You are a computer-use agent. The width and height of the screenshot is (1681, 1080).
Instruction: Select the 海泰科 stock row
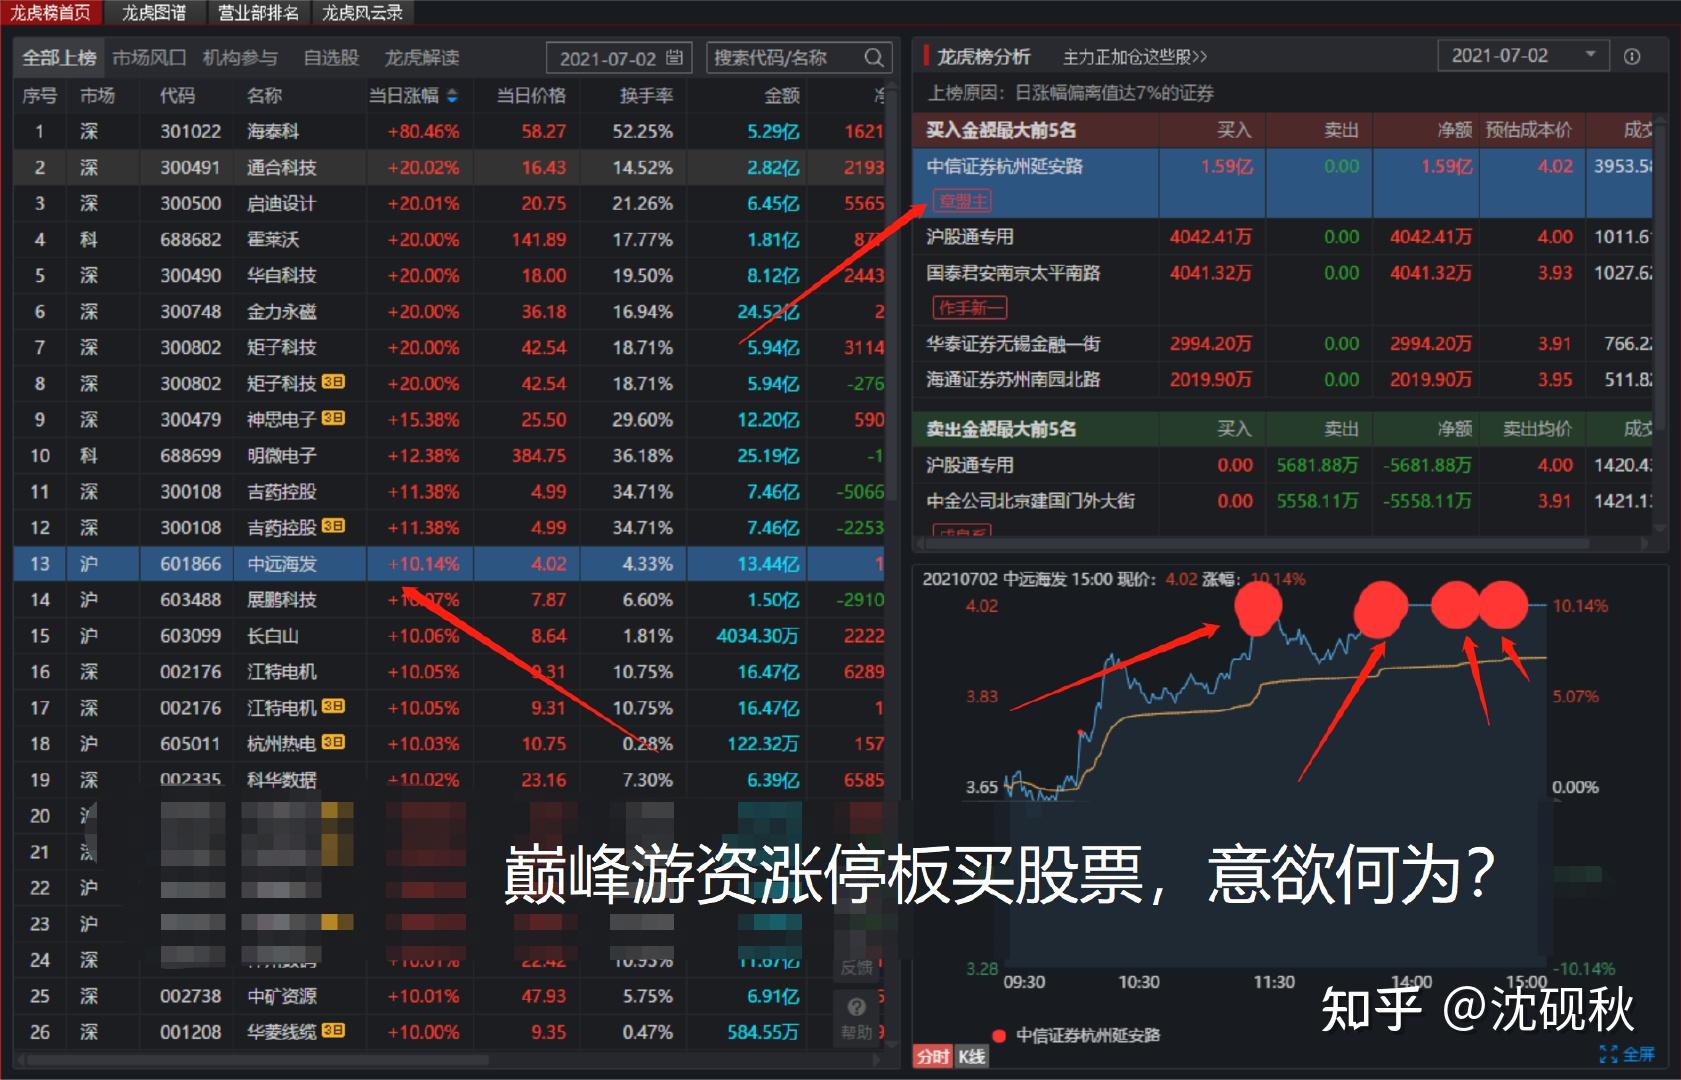click(x=450, y=131)
